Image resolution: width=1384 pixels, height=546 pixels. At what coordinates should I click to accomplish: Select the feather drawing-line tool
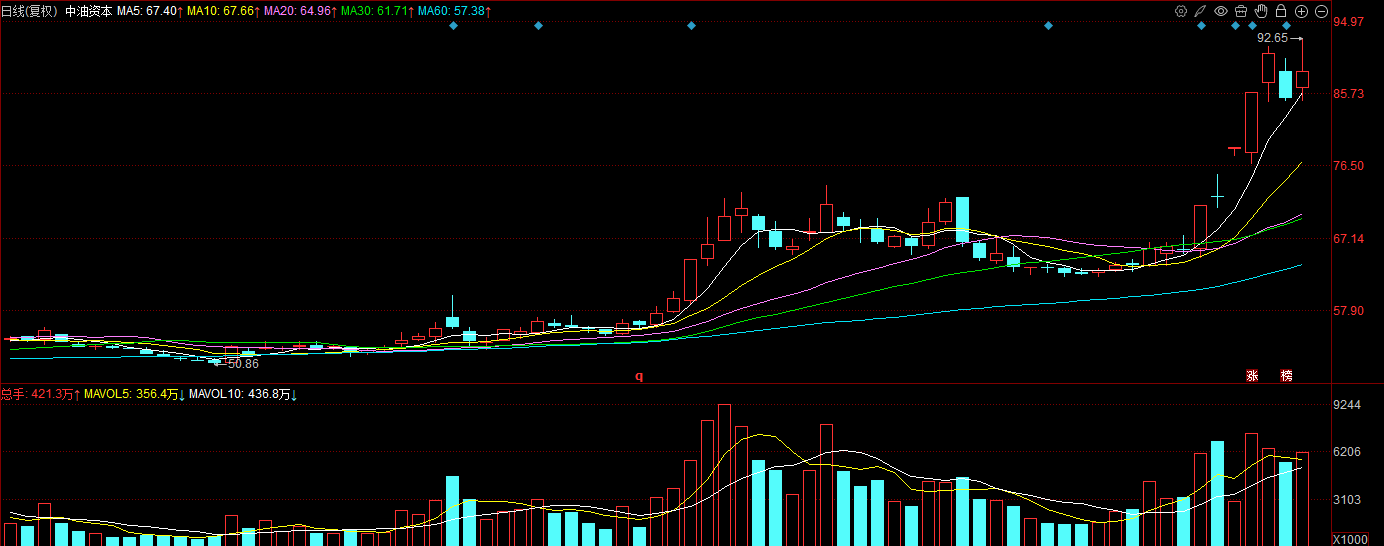point(1200,11)
